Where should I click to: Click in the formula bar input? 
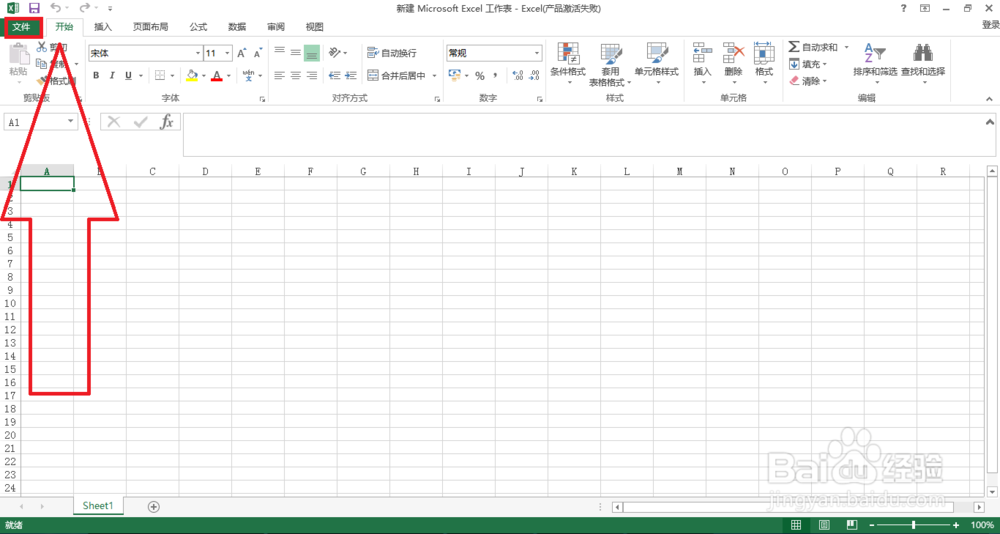coord(583,135)
